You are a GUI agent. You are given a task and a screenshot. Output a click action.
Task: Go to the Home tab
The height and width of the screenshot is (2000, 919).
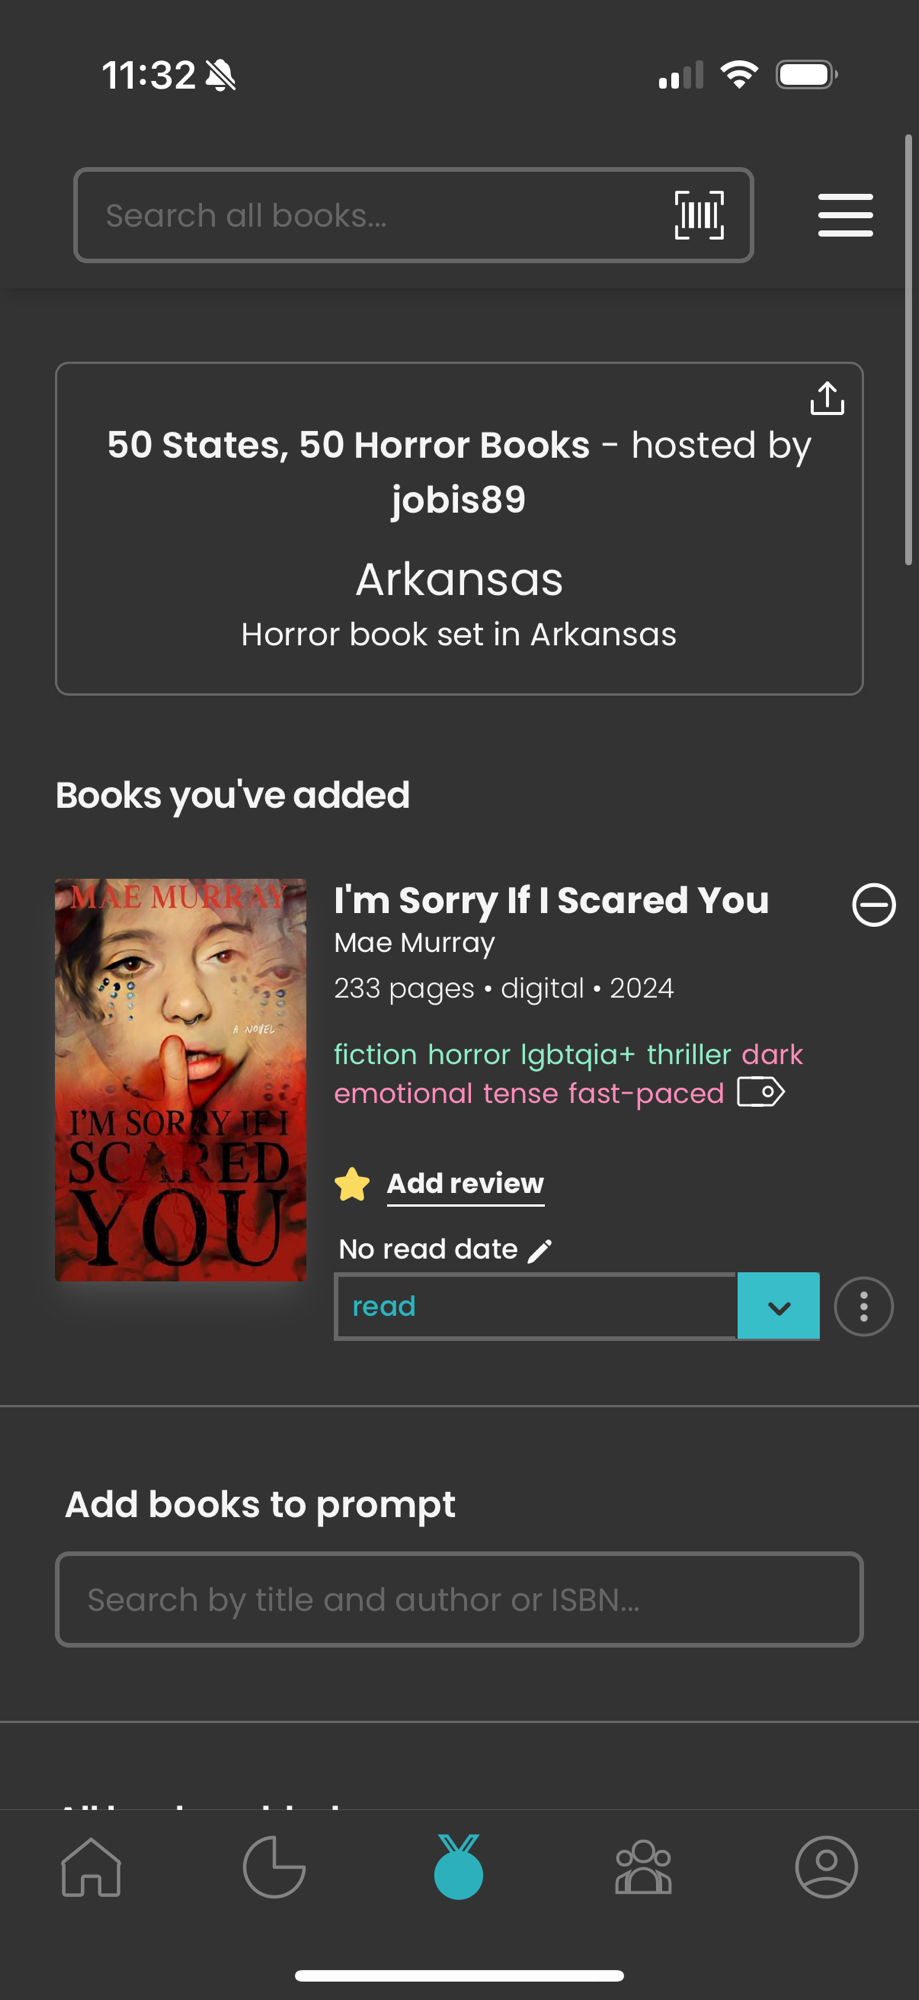[x=91, y=1867]
